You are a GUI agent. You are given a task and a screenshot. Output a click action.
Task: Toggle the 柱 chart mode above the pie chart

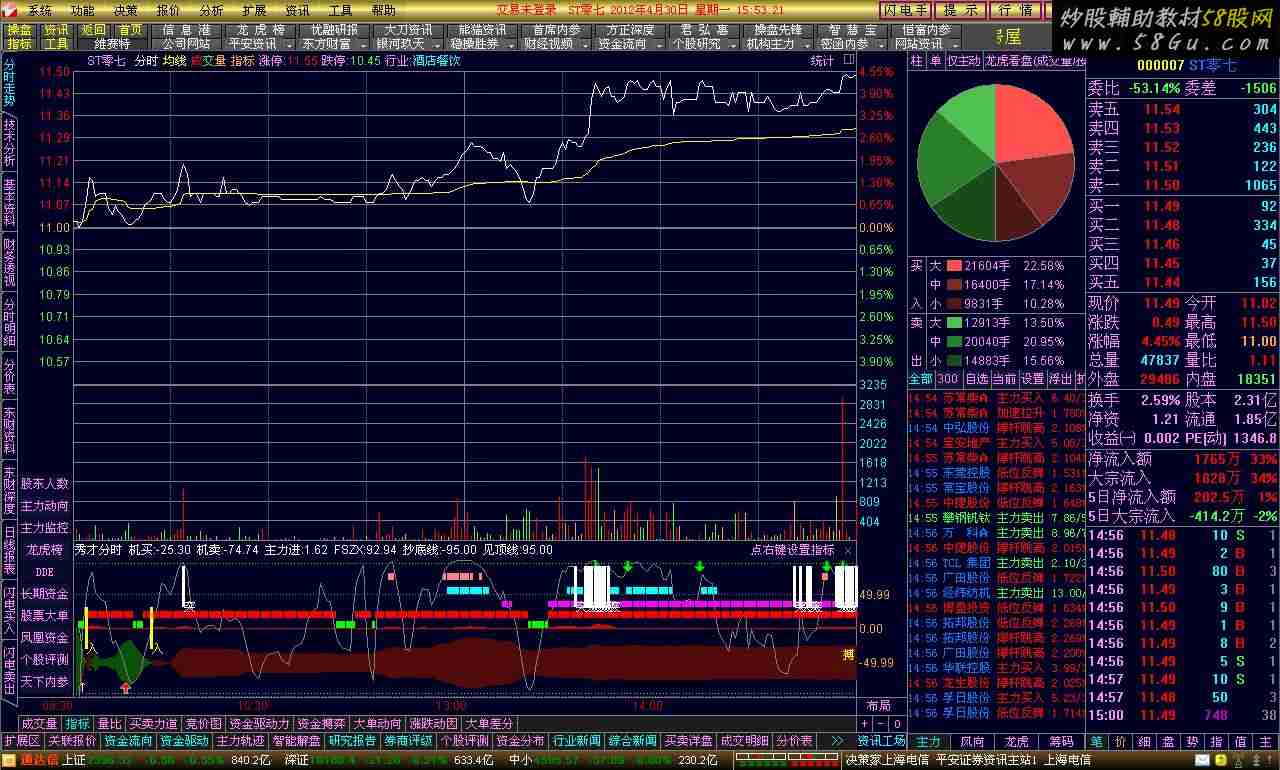pos(917,61)
